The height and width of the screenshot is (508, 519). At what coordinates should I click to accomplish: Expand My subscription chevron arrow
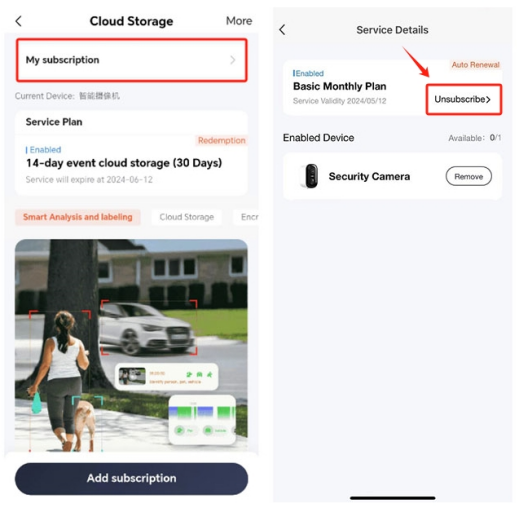[x=233, y=60]
